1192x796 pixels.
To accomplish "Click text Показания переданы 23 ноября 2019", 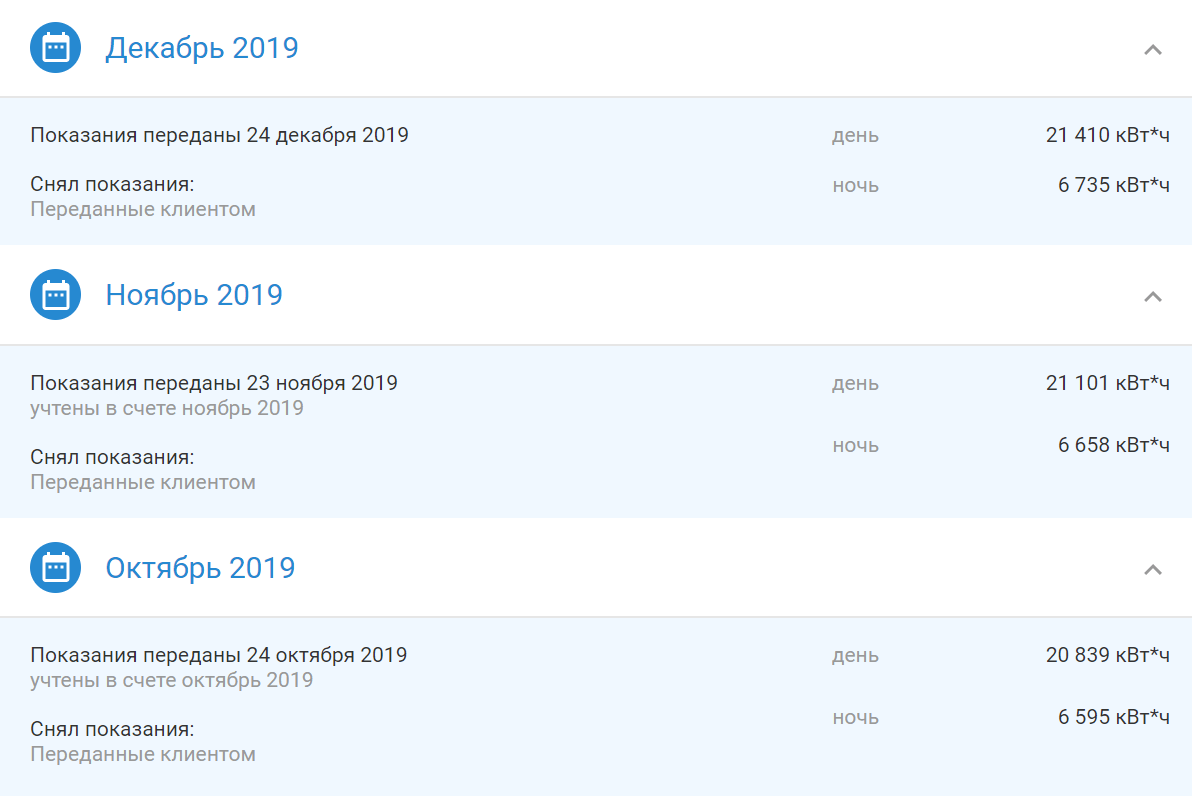I will 214,383.
